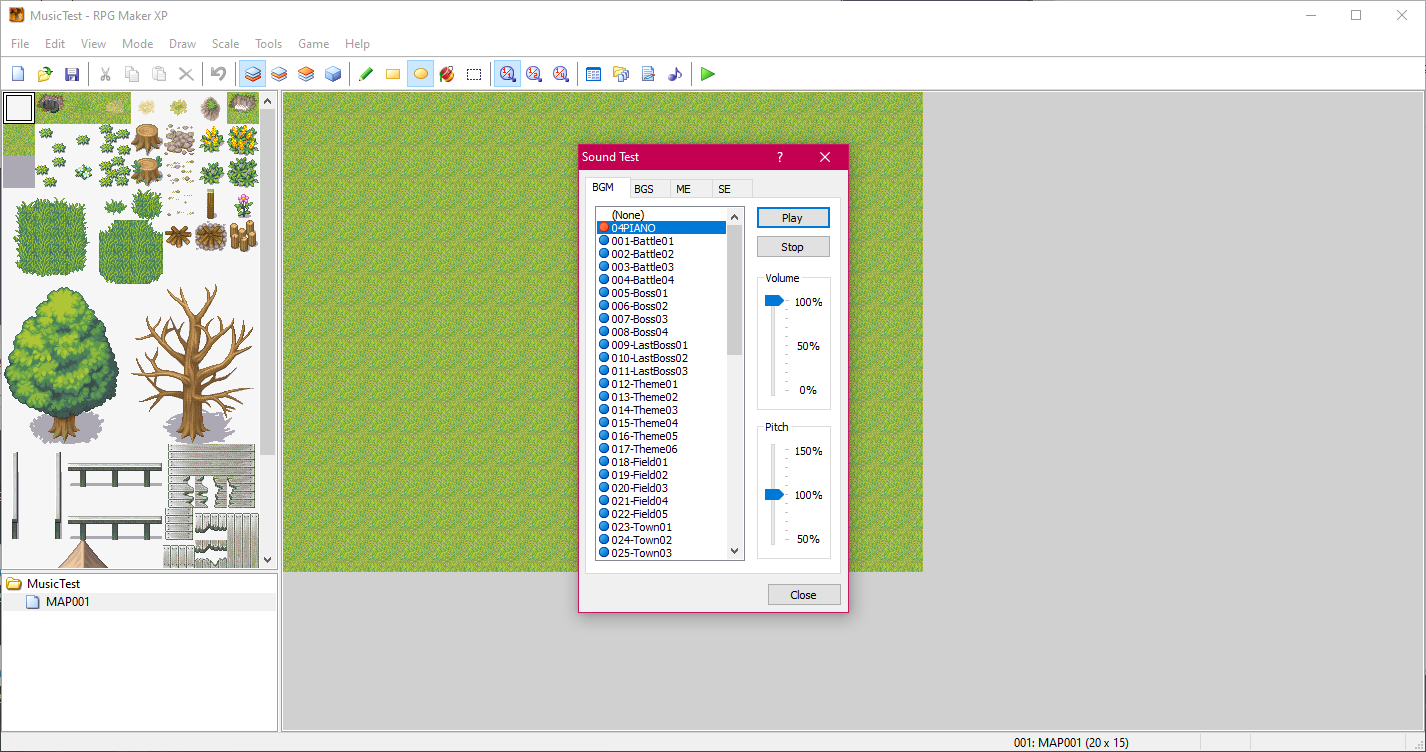1426x752 pixels.
Task: Select 025-Town03 track
Action: pos(661,553)
